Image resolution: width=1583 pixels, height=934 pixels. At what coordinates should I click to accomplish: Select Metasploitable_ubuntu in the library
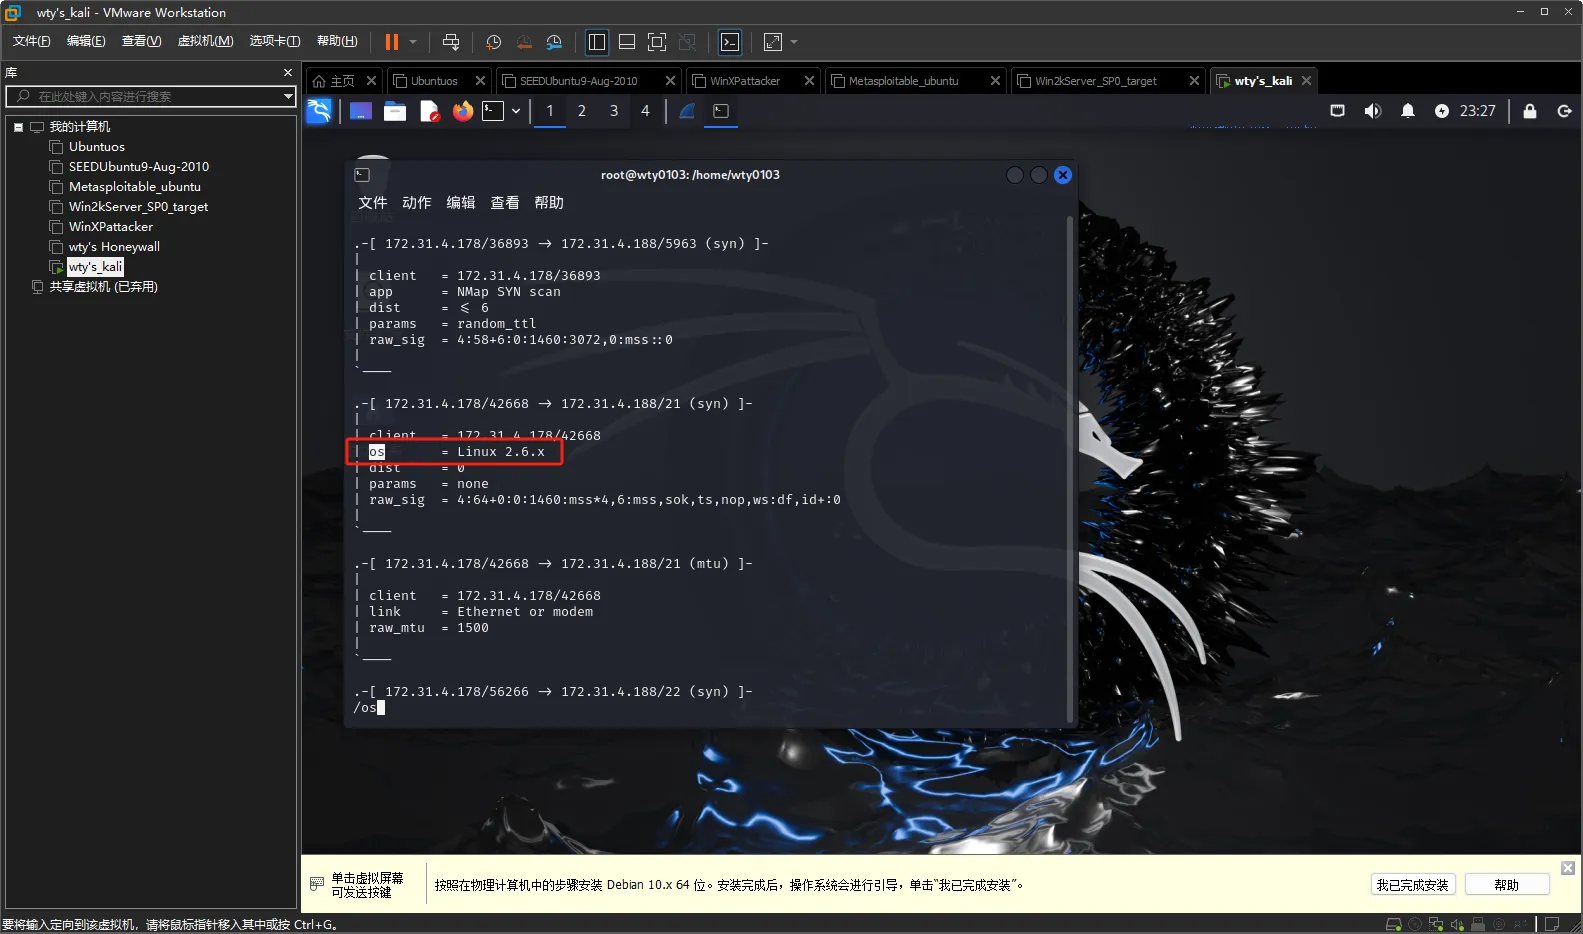[x=135, y=187]
